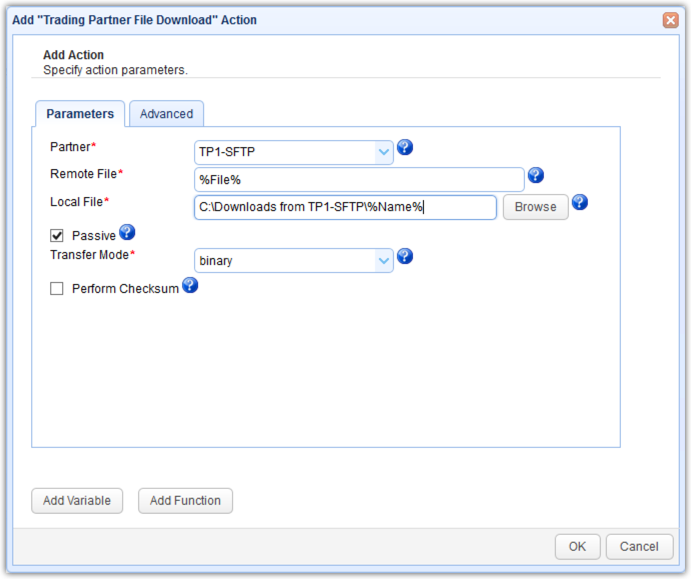
Task: Click help icon next to Transfer Mode
Action: click(x=405, y=257)
